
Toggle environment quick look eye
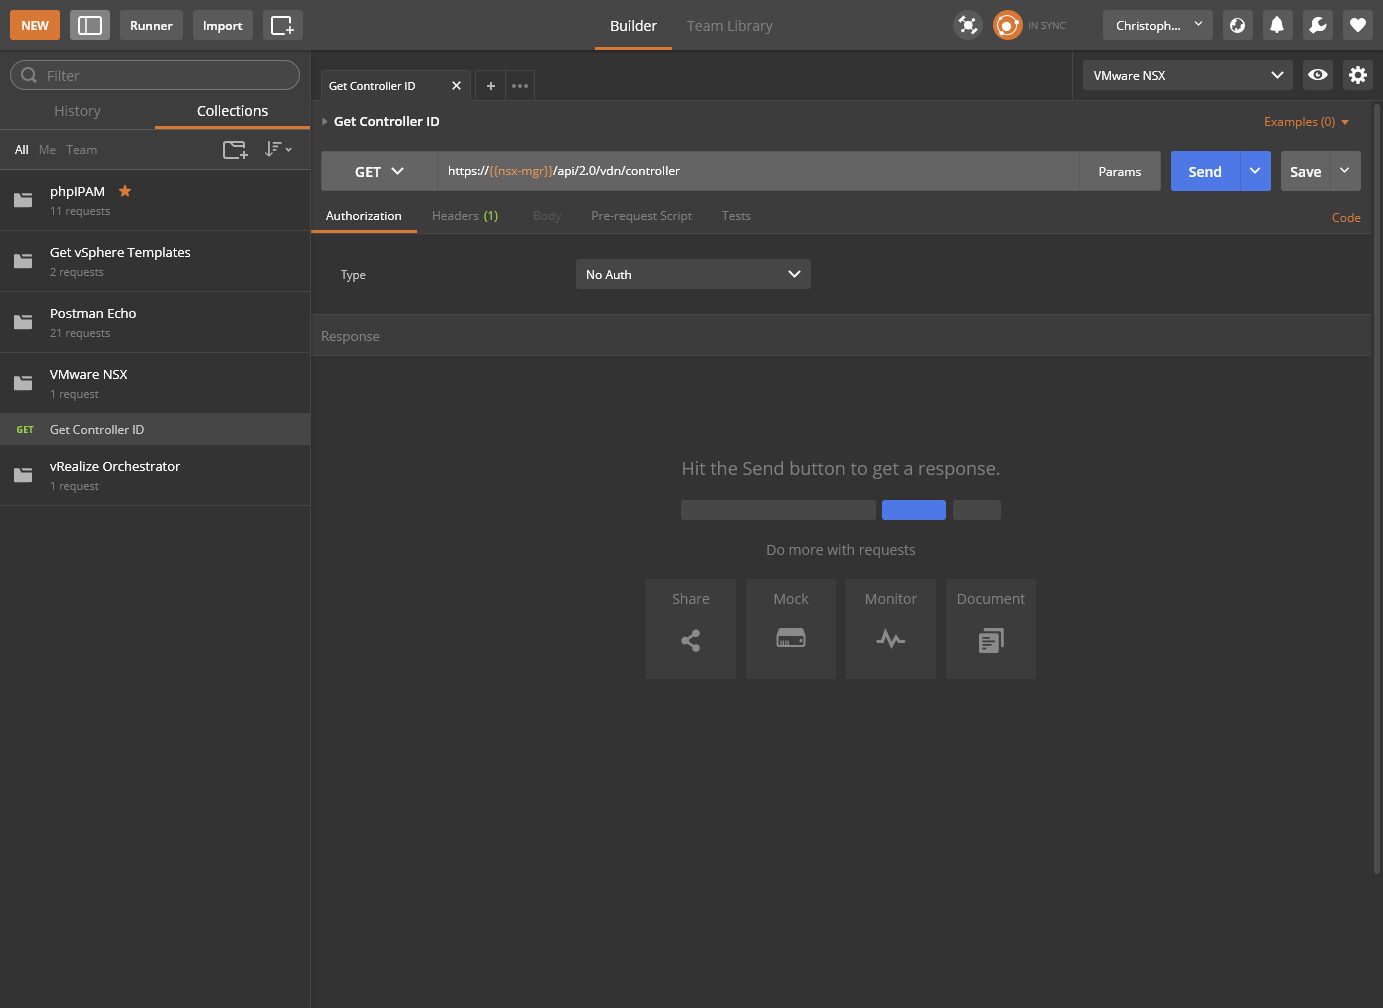[1318, 75]
